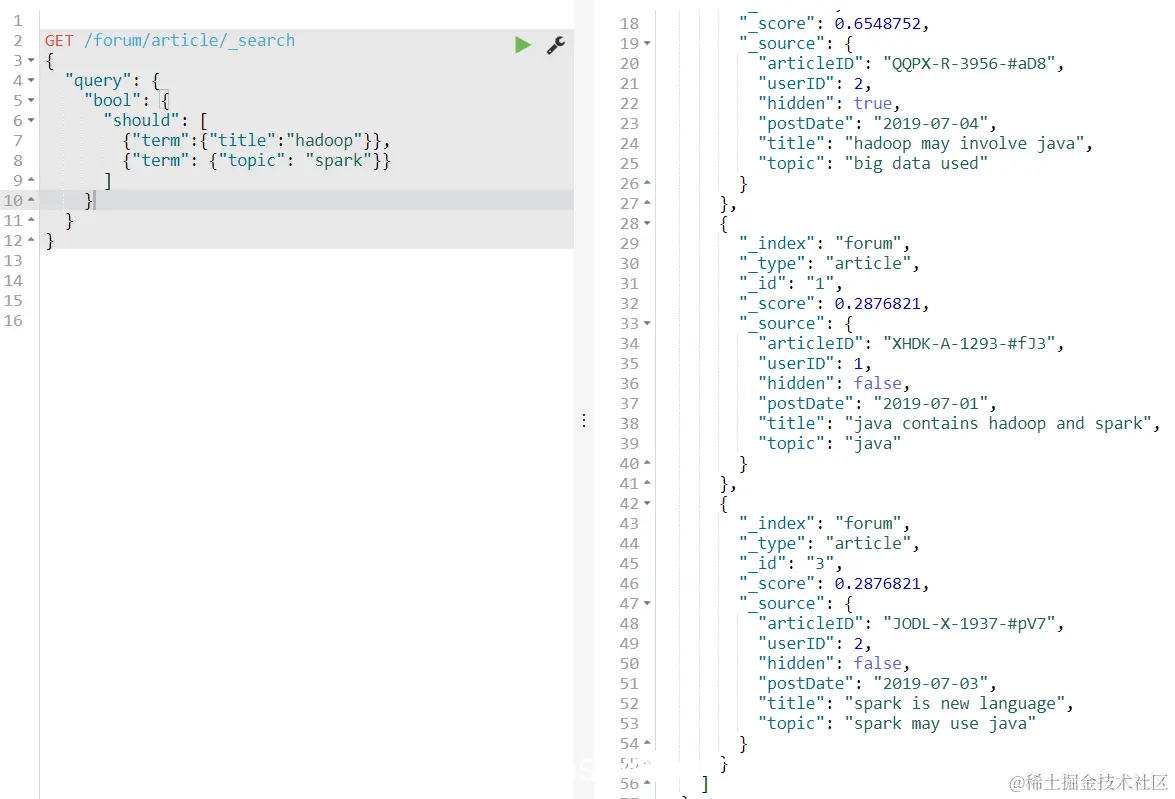Screen dimensions: 1175x799
Task: Click "userID": 1 at response line 35
Action: 814,364
